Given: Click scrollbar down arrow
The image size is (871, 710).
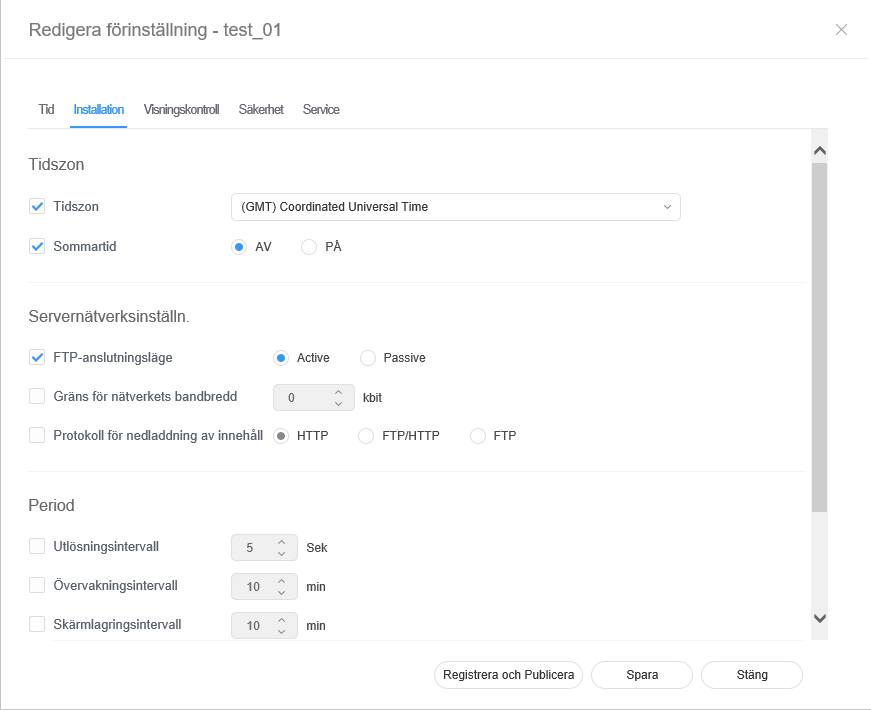Looking at the screenshot, I should pyautogui.click(x=819, y=619).
